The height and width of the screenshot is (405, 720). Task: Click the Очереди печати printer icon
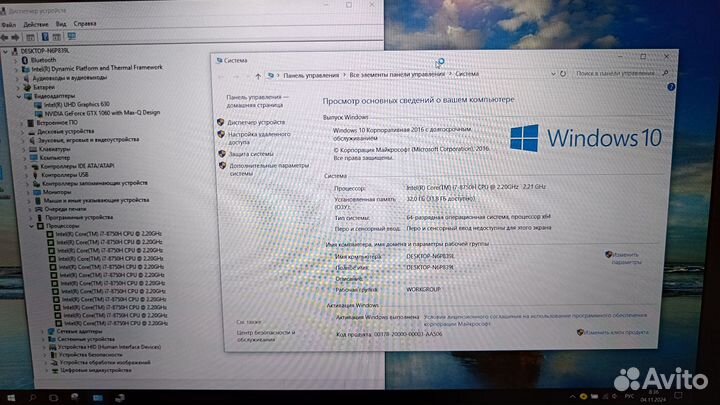(x=39, y=209)
